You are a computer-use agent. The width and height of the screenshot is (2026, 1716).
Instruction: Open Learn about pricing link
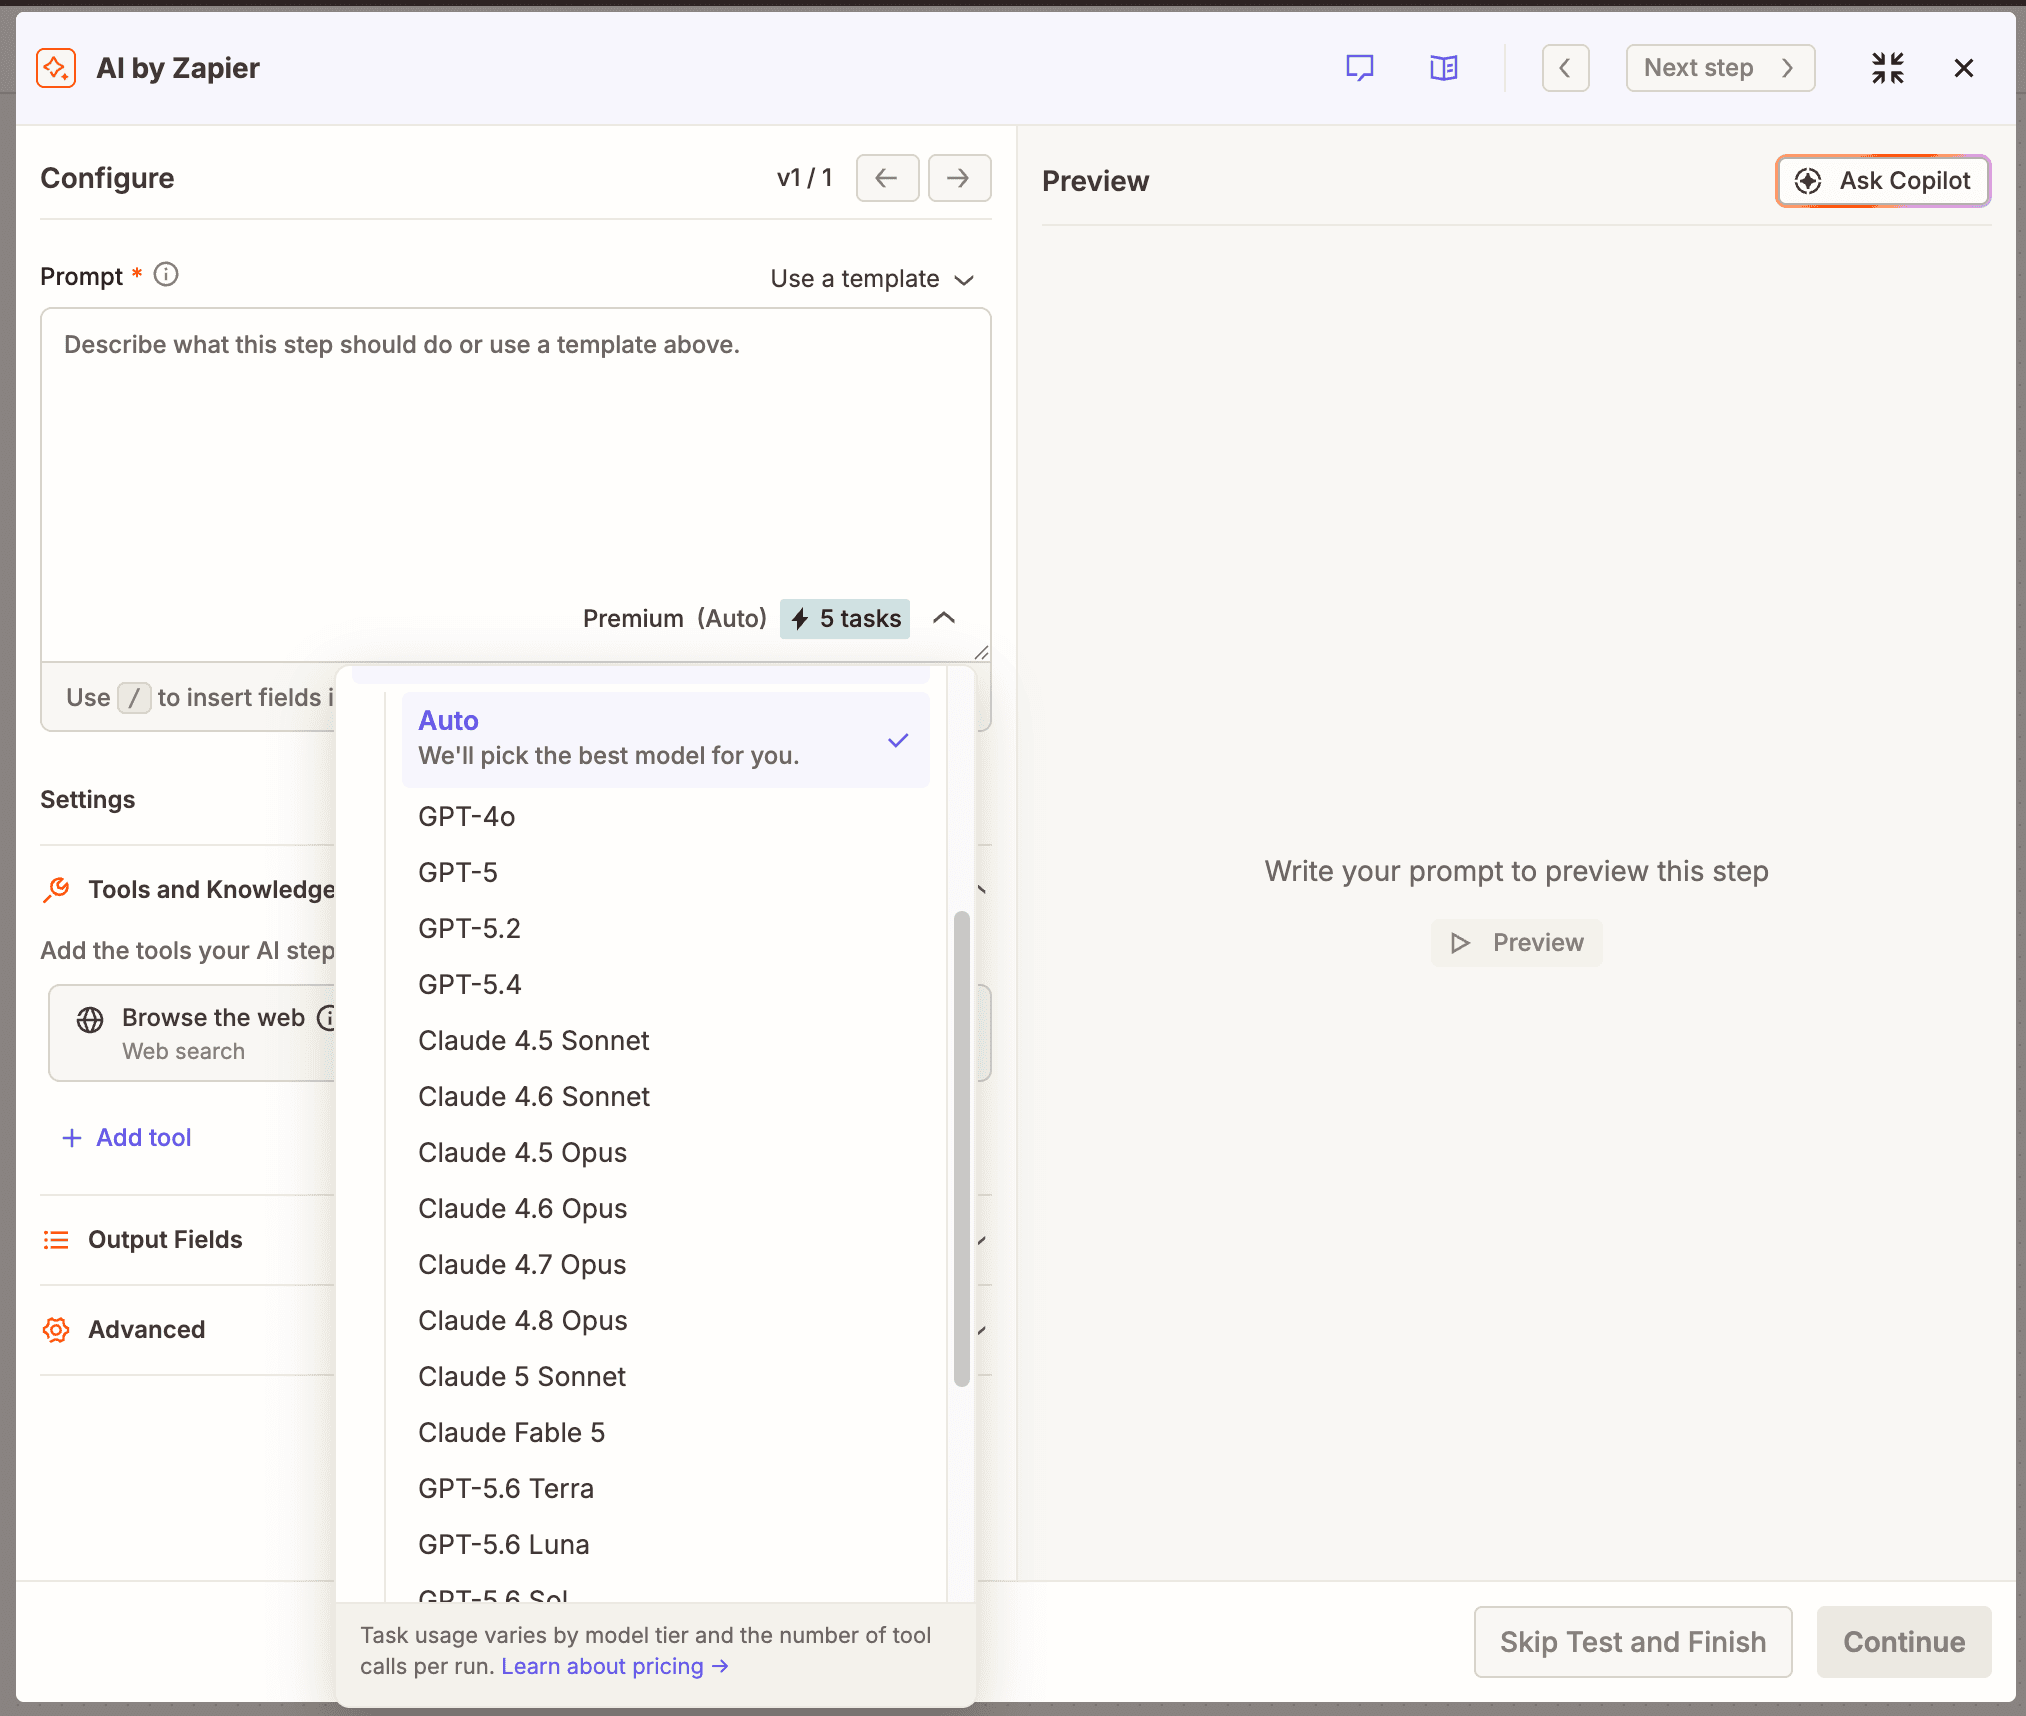pos(615,1666)
